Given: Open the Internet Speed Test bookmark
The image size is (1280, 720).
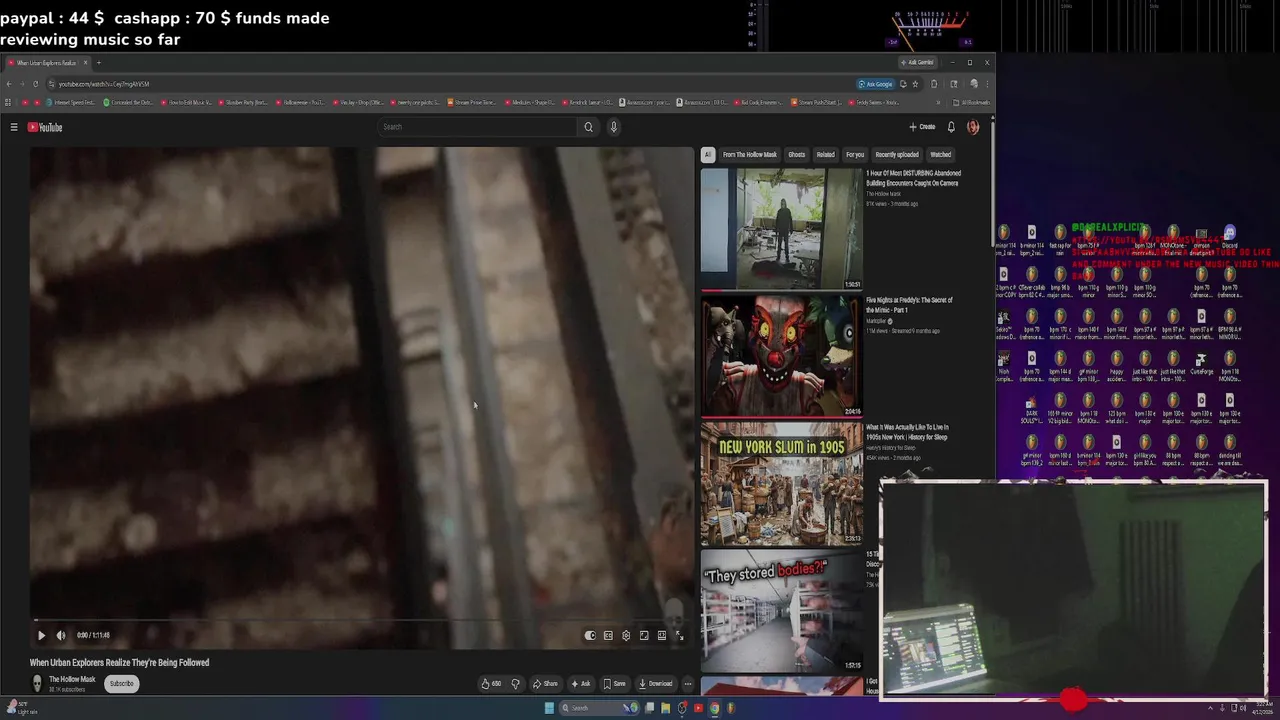Looking at the screenshot, I should pyautogui.click(x=71, y=102).
